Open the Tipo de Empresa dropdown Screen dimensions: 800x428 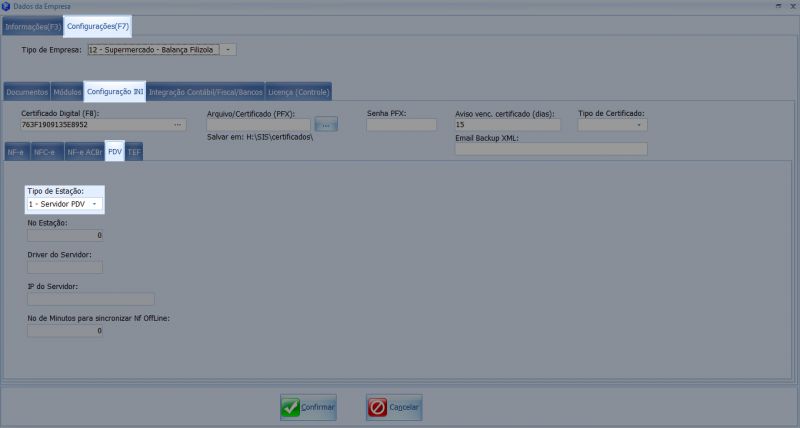click(x=228, y=49)
